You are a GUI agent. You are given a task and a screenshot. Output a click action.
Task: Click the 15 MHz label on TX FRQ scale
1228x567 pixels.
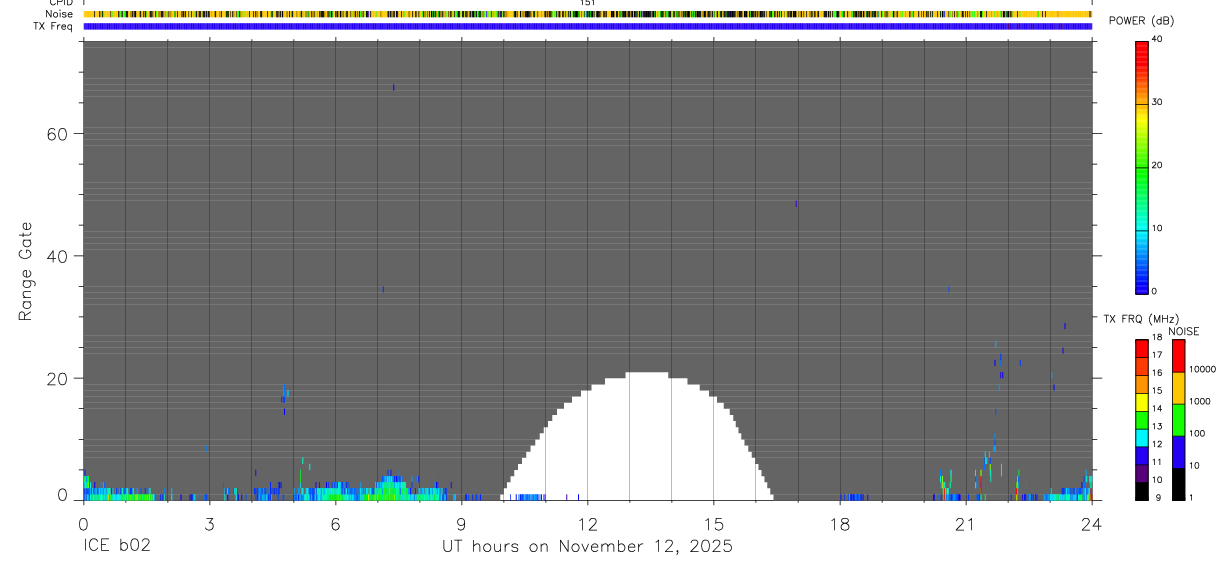tap(1156, 390)
